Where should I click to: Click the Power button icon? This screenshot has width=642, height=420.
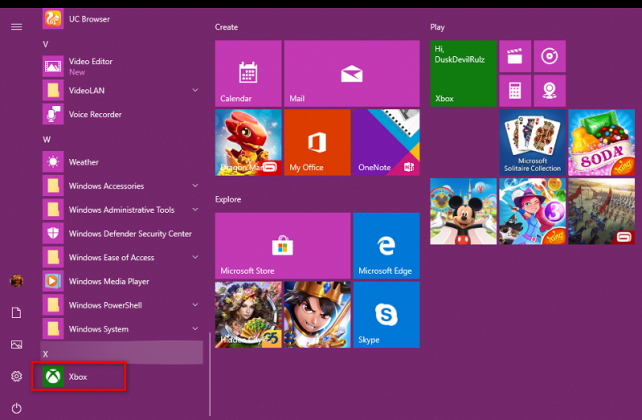(16, 408)
